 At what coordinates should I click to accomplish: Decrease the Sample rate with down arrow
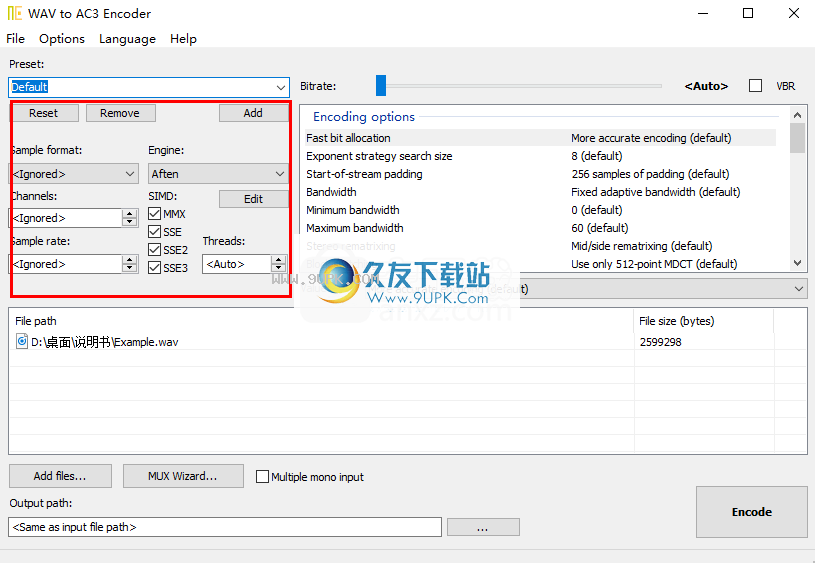coord(129,268)
